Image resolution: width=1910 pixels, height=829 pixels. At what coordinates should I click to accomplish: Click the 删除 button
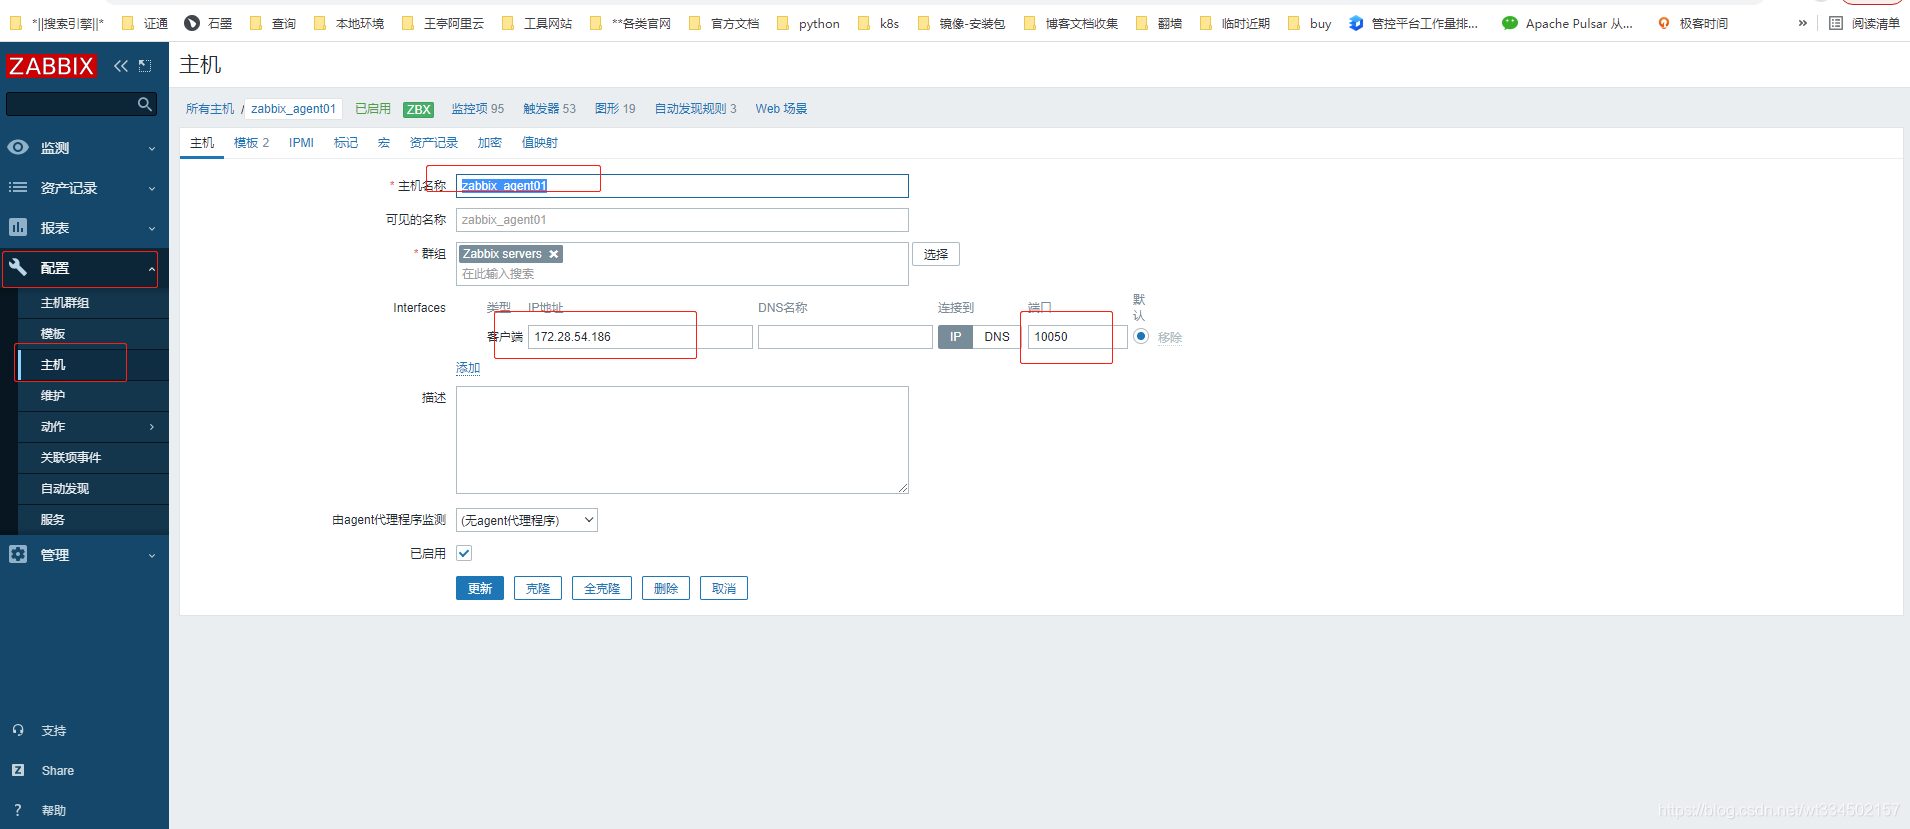[666, 588]
